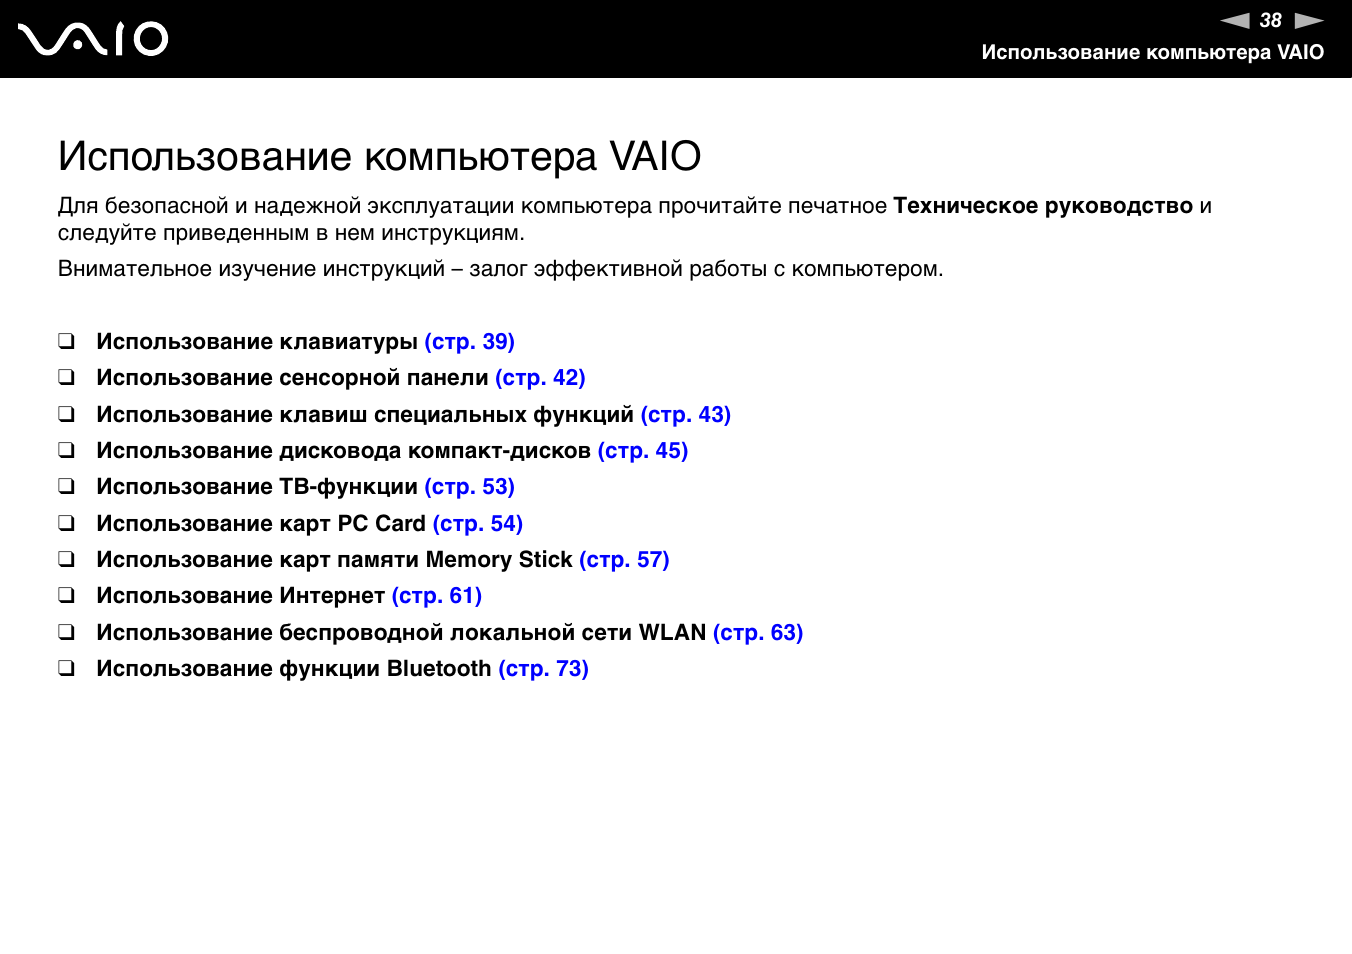Open link (стр. 42) for touchpad usage
1352x954 pixels.
[540, 378]
